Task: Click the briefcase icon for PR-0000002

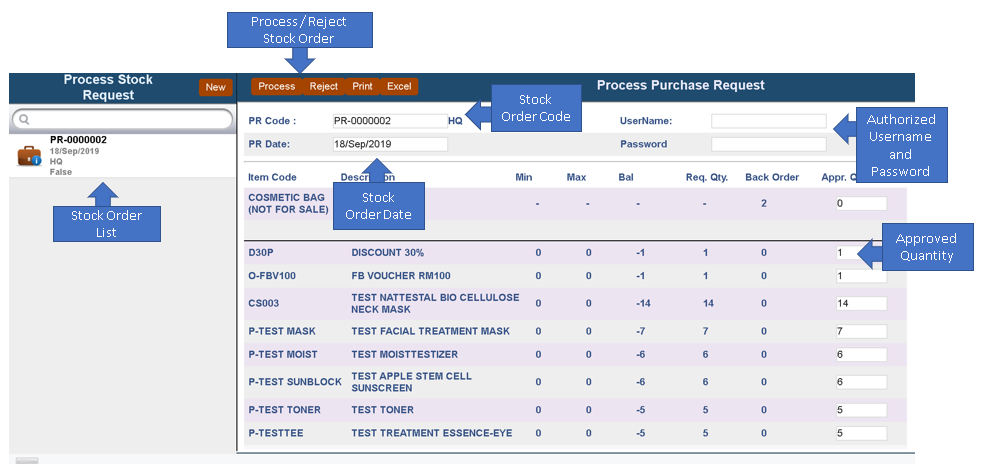Action: [x=29, y=156]
